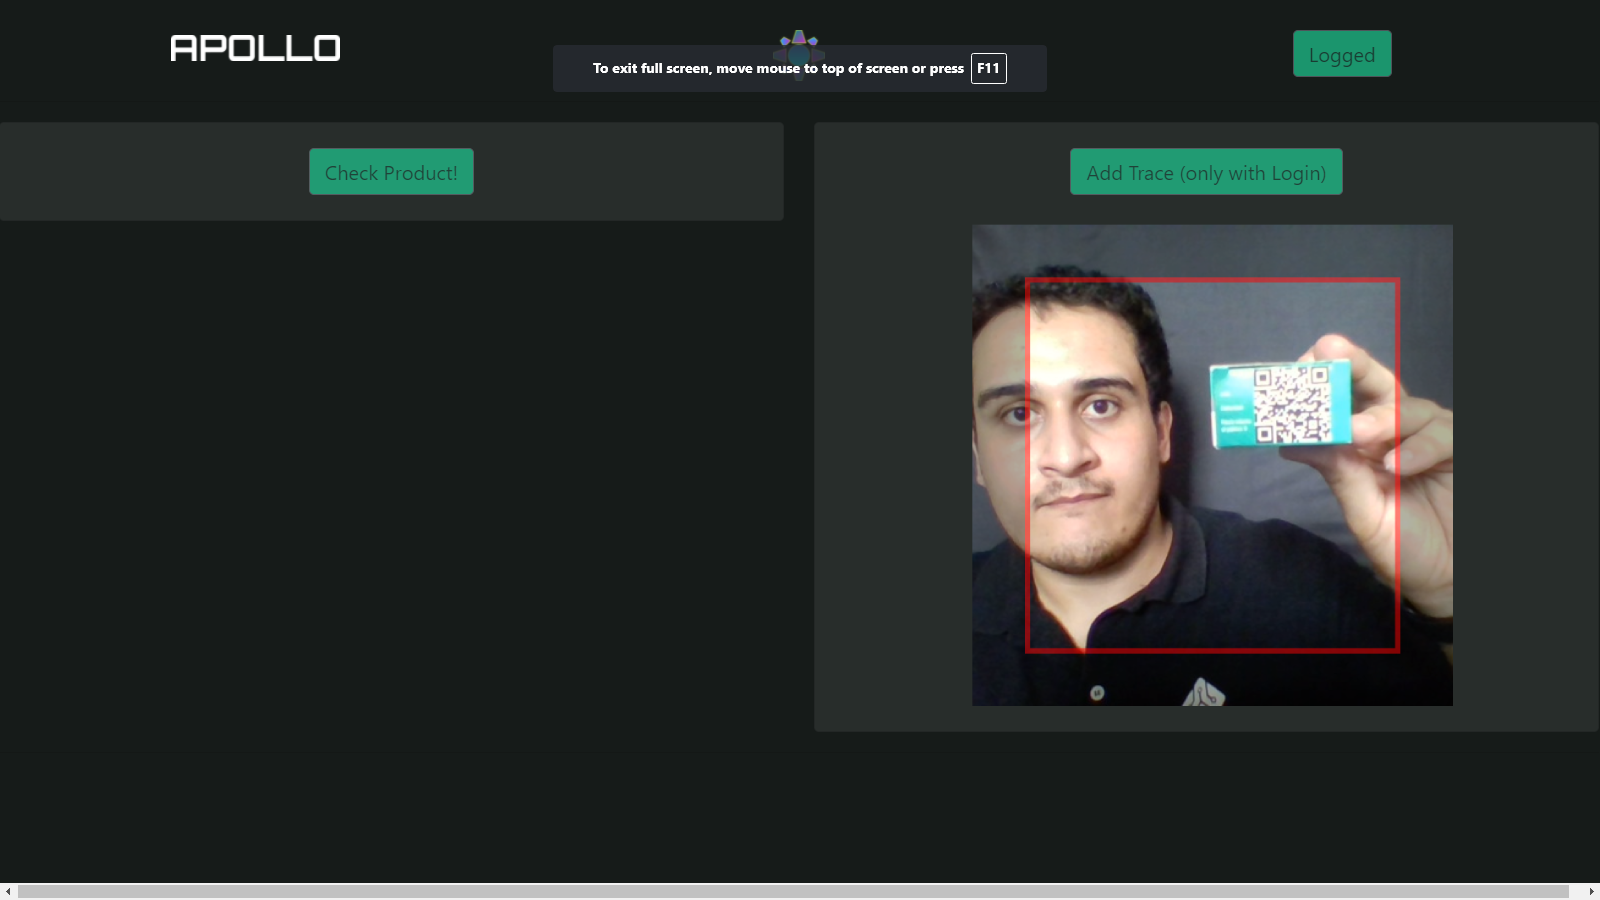Click Add Trace (only with Login)

pos(1206,172)
